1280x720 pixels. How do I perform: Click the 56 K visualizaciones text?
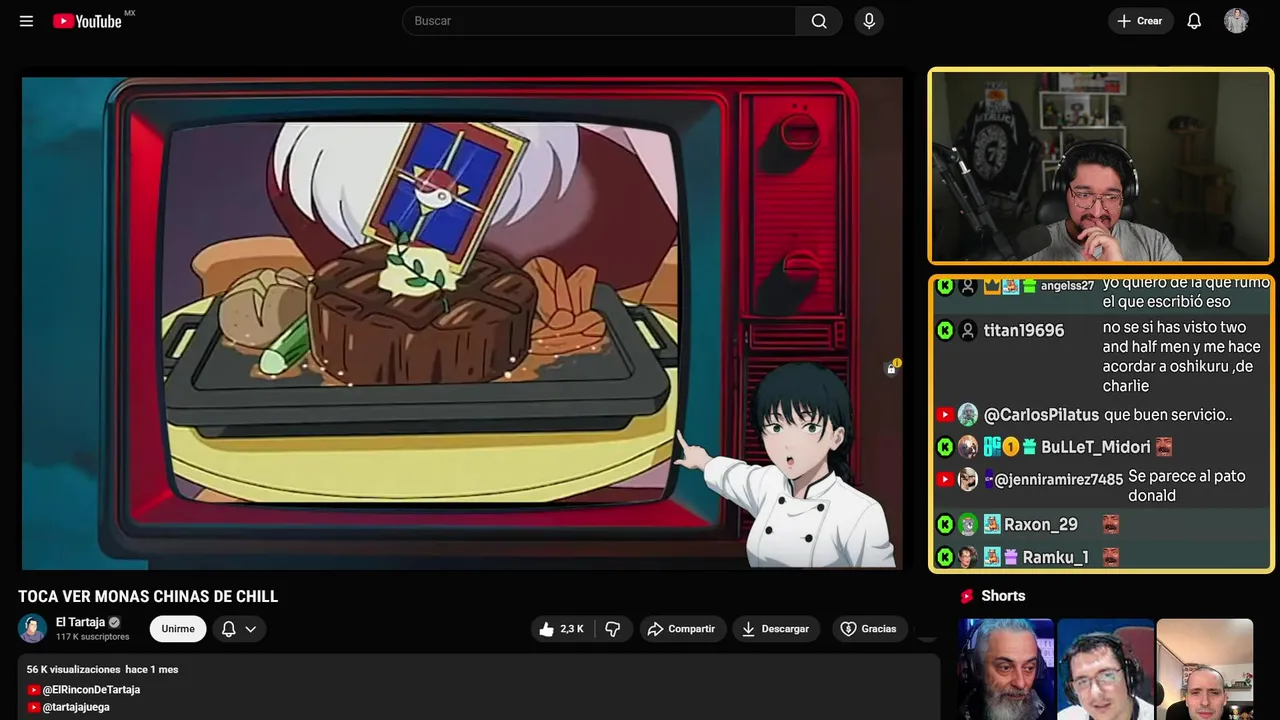point(73,669)
